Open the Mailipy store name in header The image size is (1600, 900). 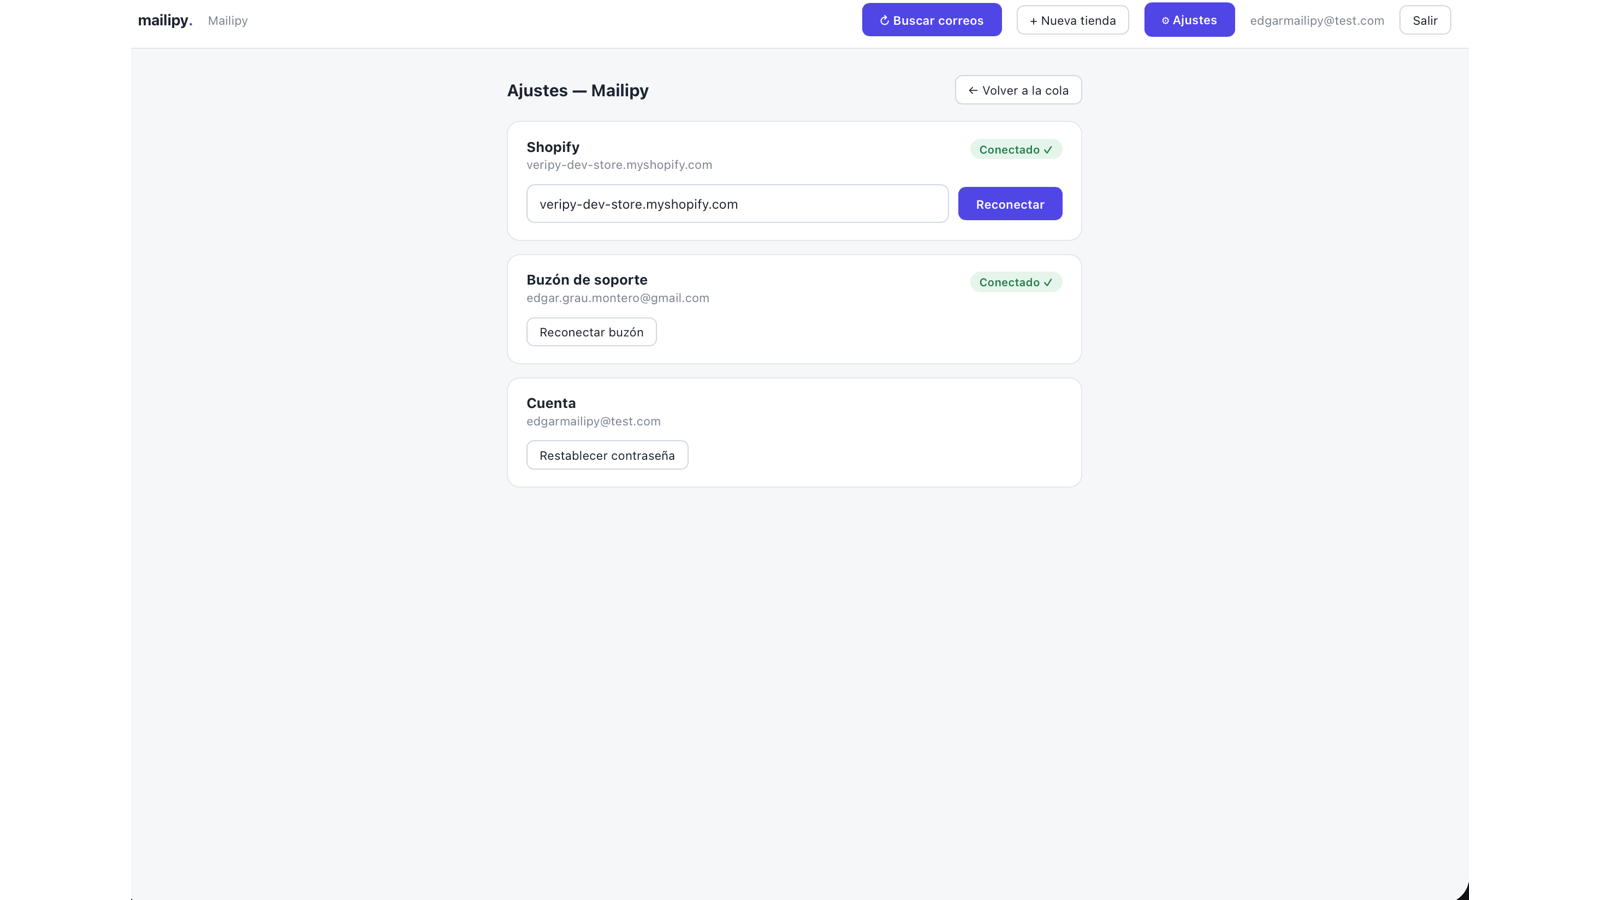coord(228,21)
